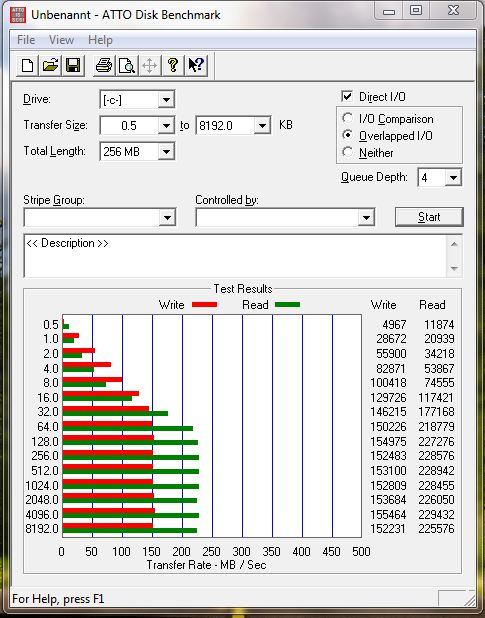Click the Description box scroll up arrow
The image size is (485, 618).
[454, 244]
